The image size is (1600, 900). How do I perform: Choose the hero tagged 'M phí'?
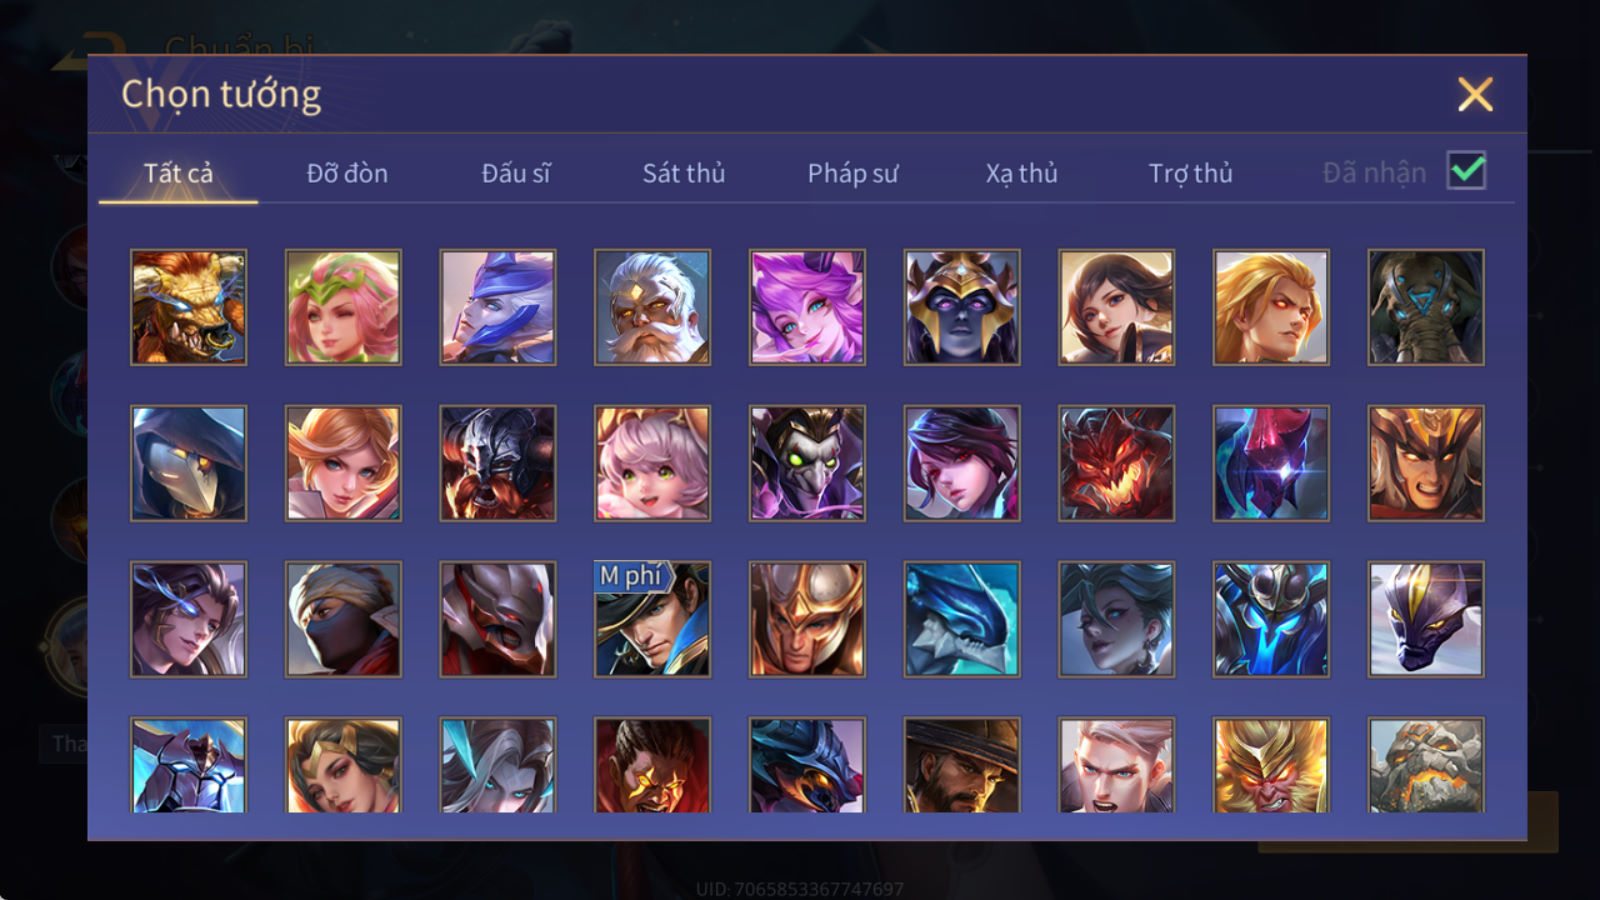pyautogui.click(x=652, y=619)
